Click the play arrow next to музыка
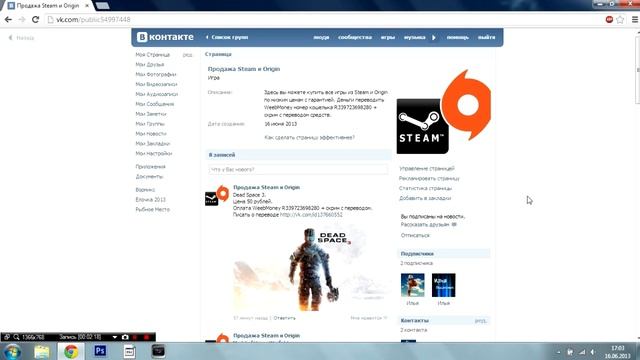640x360 pixels. 434,37
